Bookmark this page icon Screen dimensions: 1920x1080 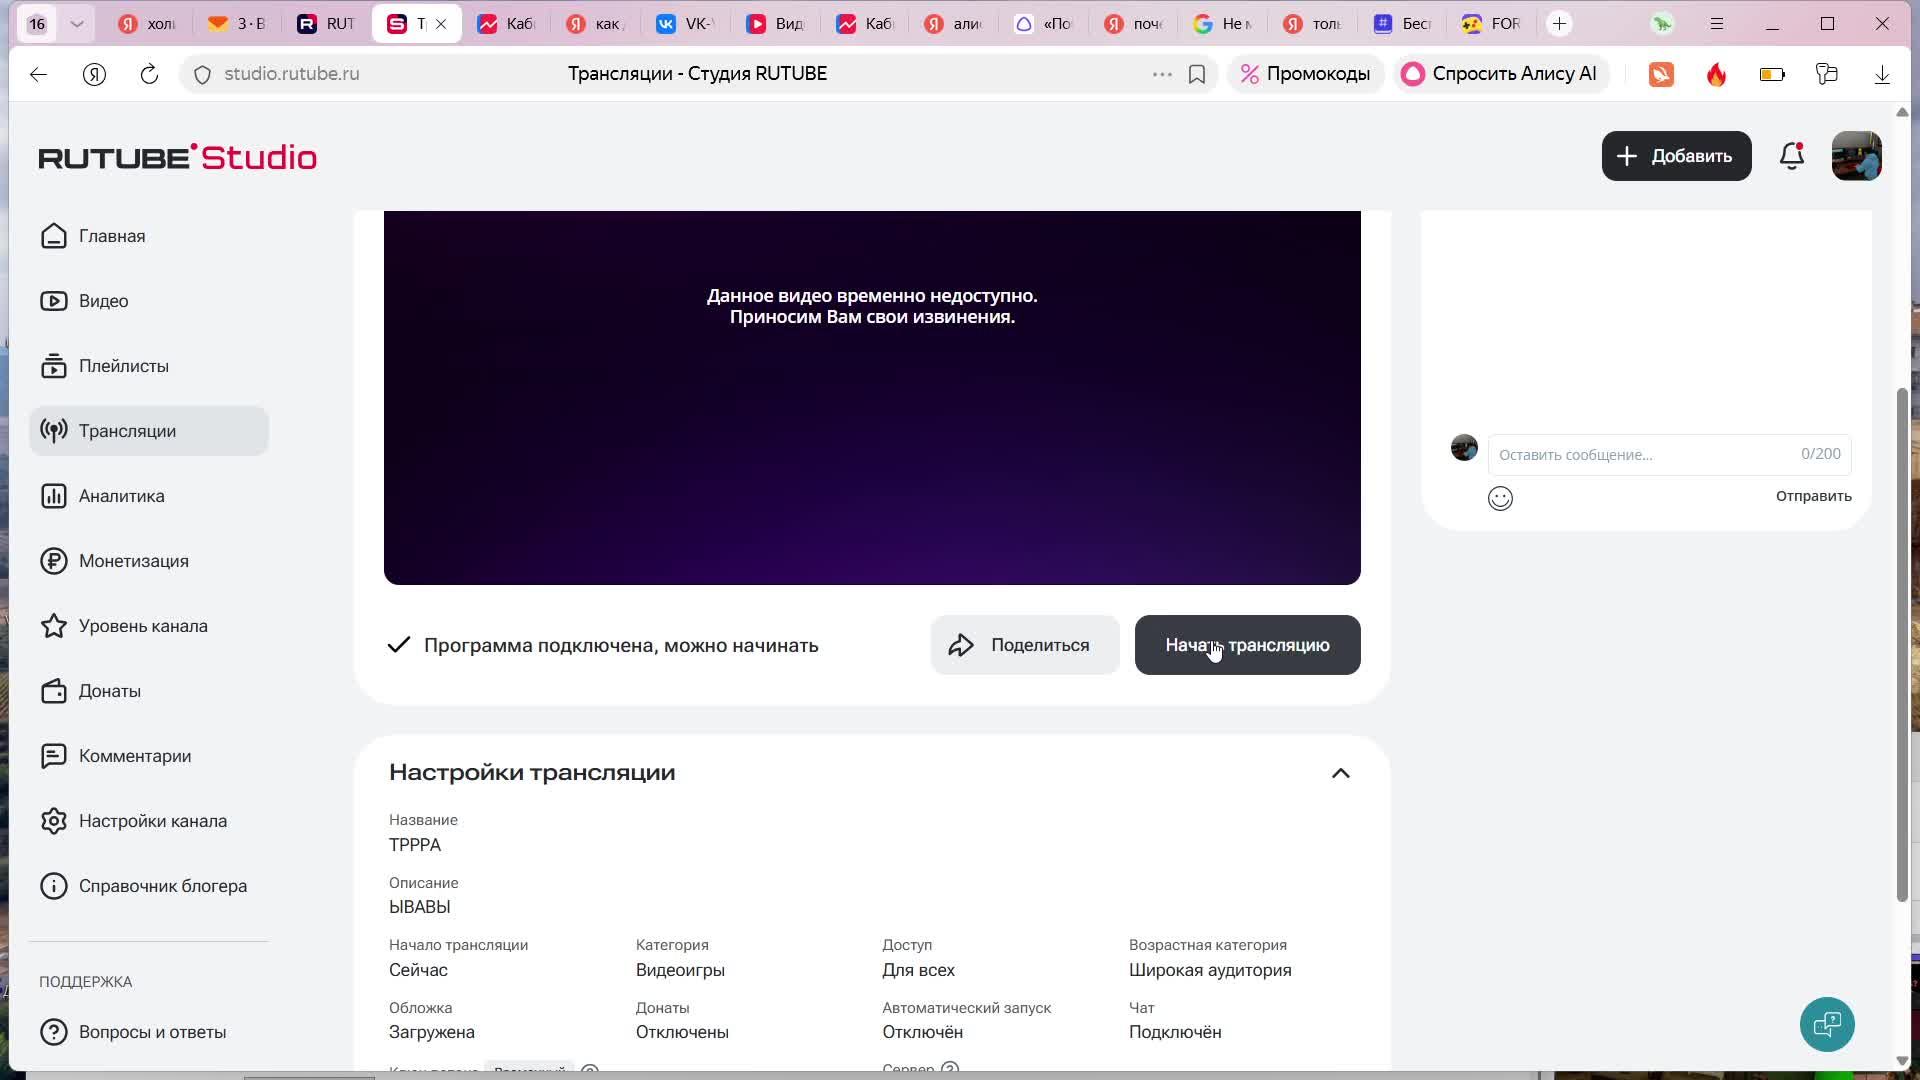tap(1197, 74)
